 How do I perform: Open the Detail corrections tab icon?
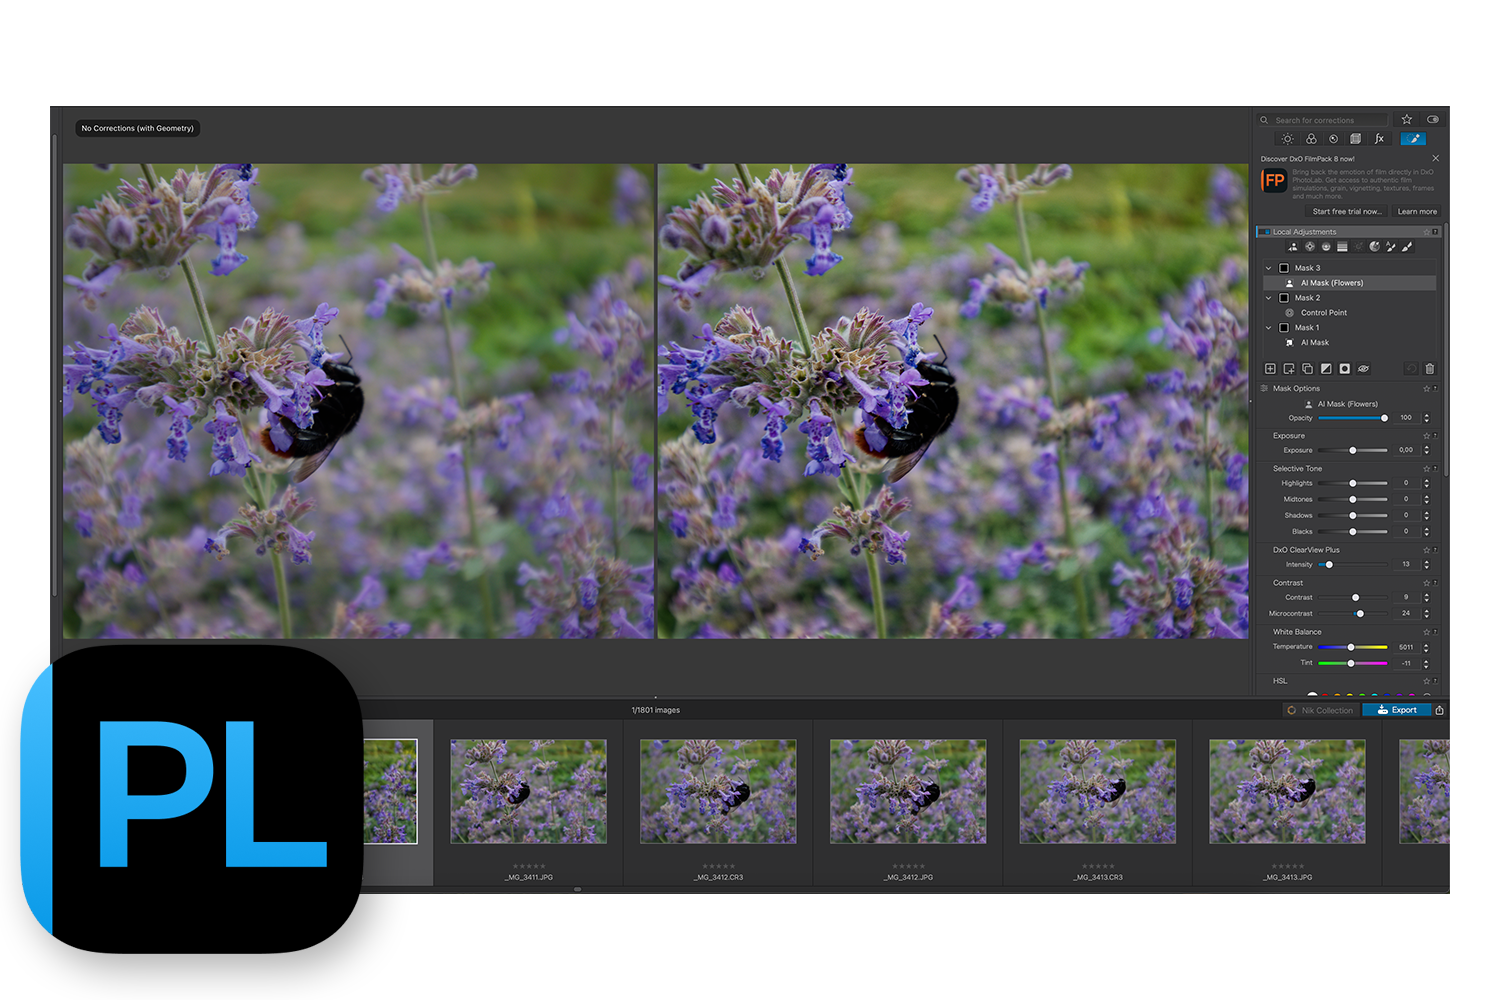[1333, 139]
